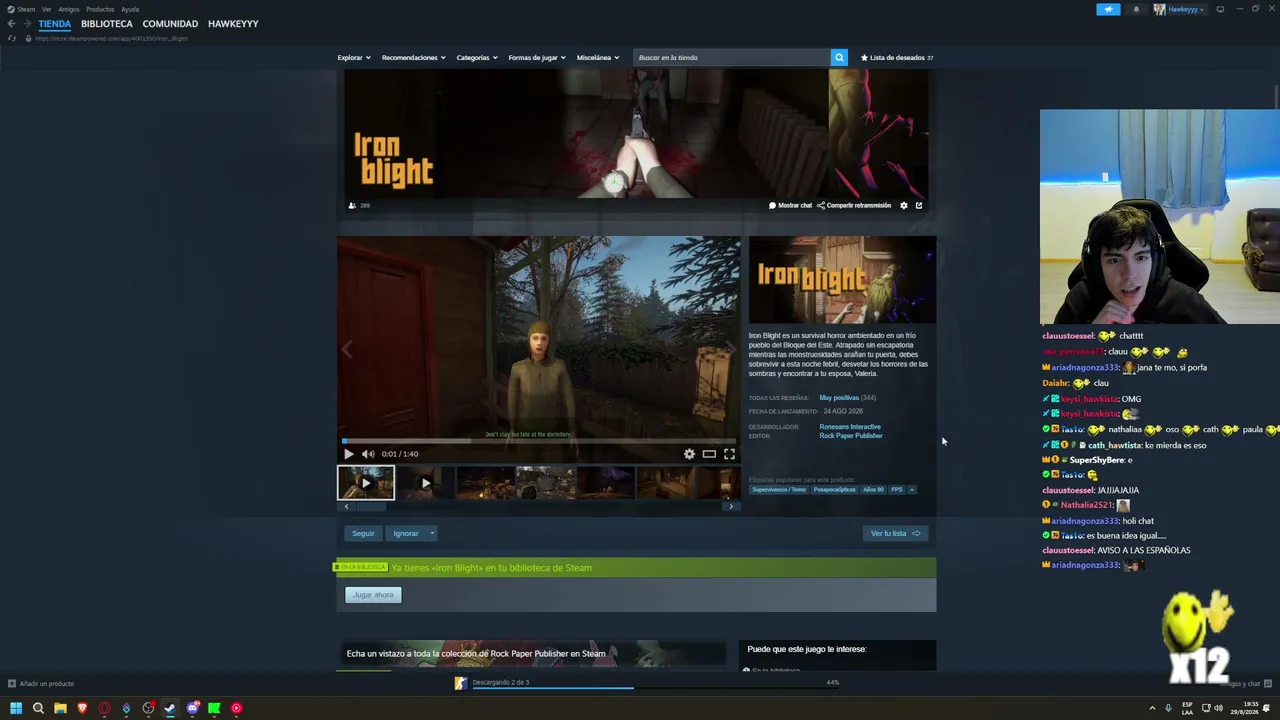
Task: Click the Ignorar button
Action: (x=406, y=533)
